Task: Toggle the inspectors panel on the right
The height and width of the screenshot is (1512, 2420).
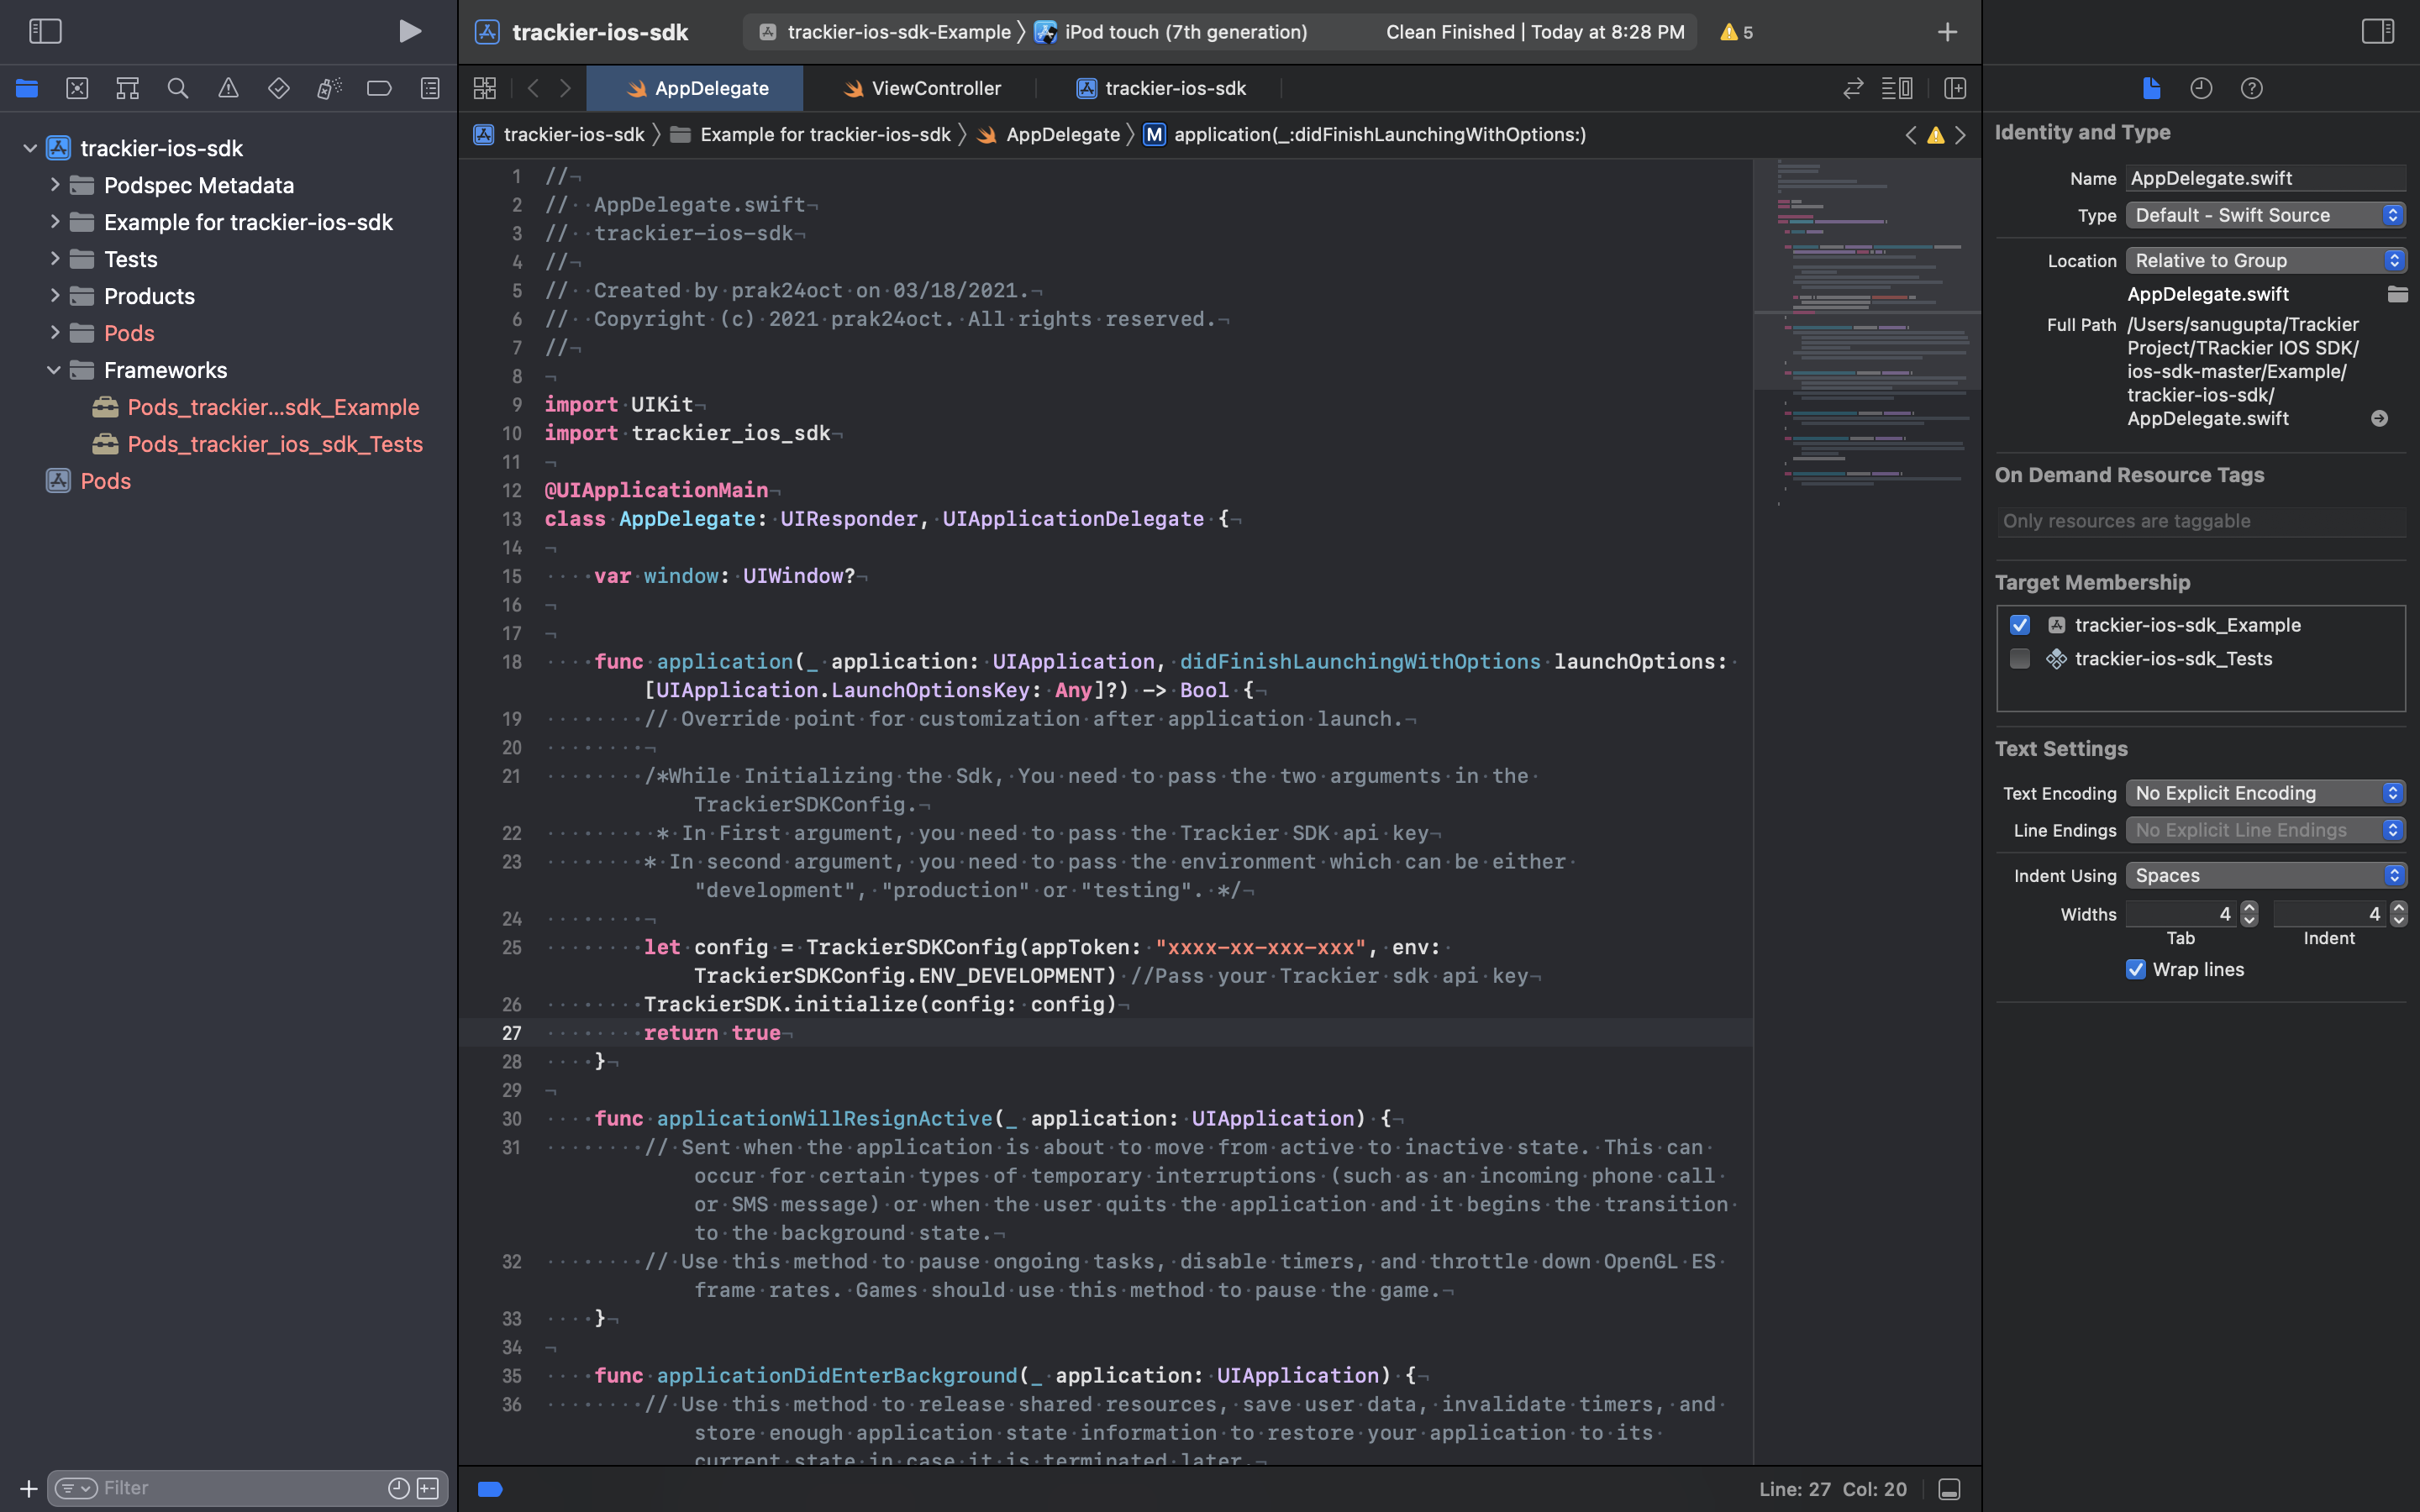Action: (2377, 31)
